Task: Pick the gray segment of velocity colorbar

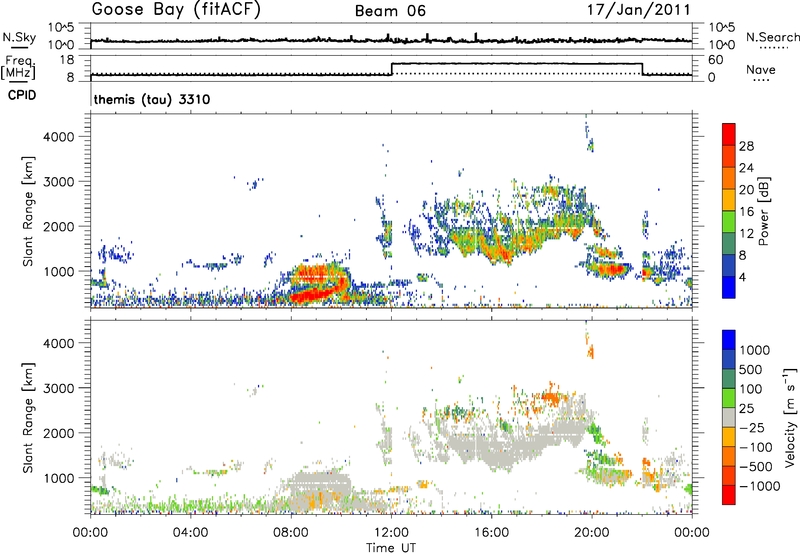Action: (x=729, y=417)
